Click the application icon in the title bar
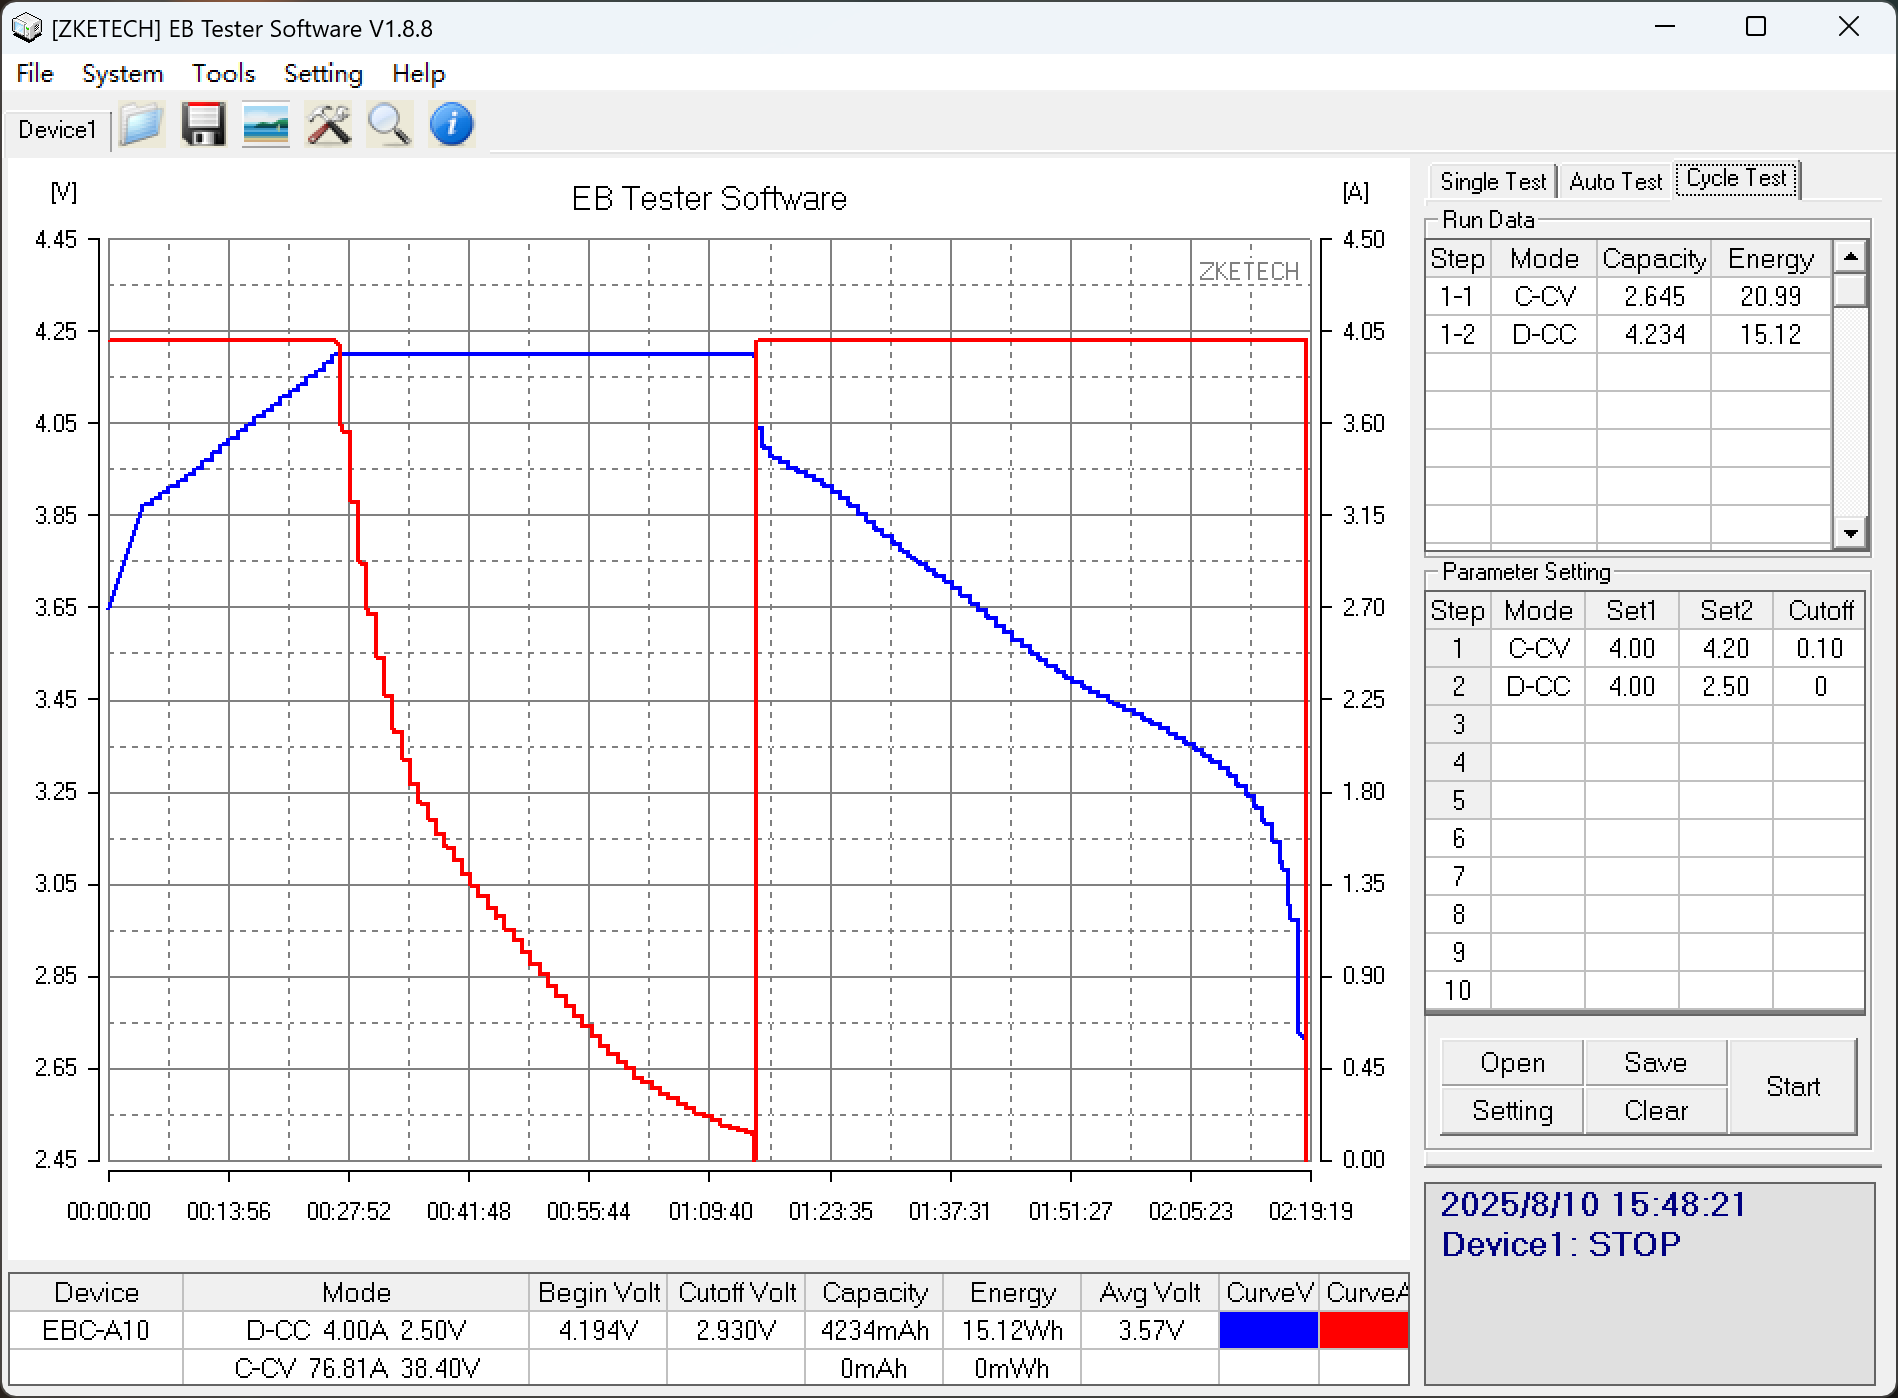 (x=26, y=28)
